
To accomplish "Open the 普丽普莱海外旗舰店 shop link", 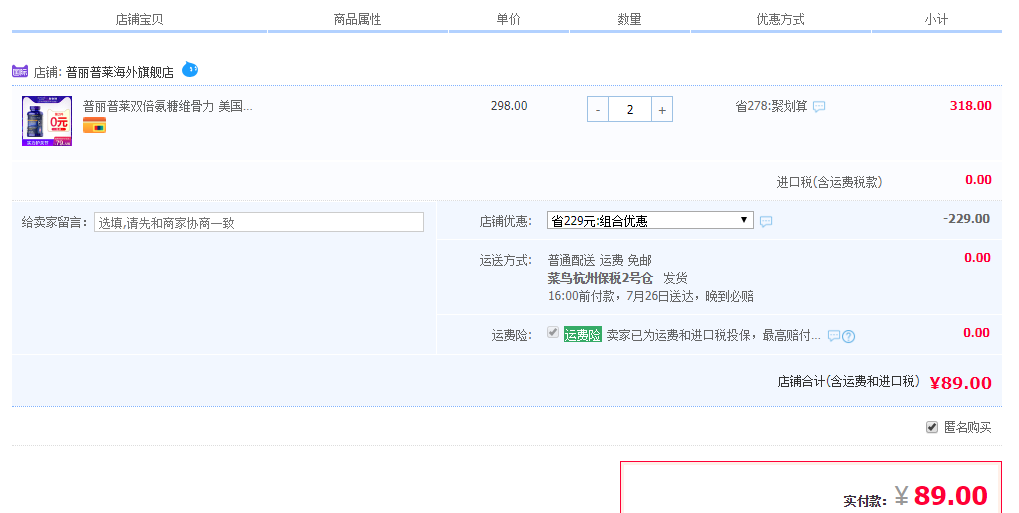I will coord(119,72).
